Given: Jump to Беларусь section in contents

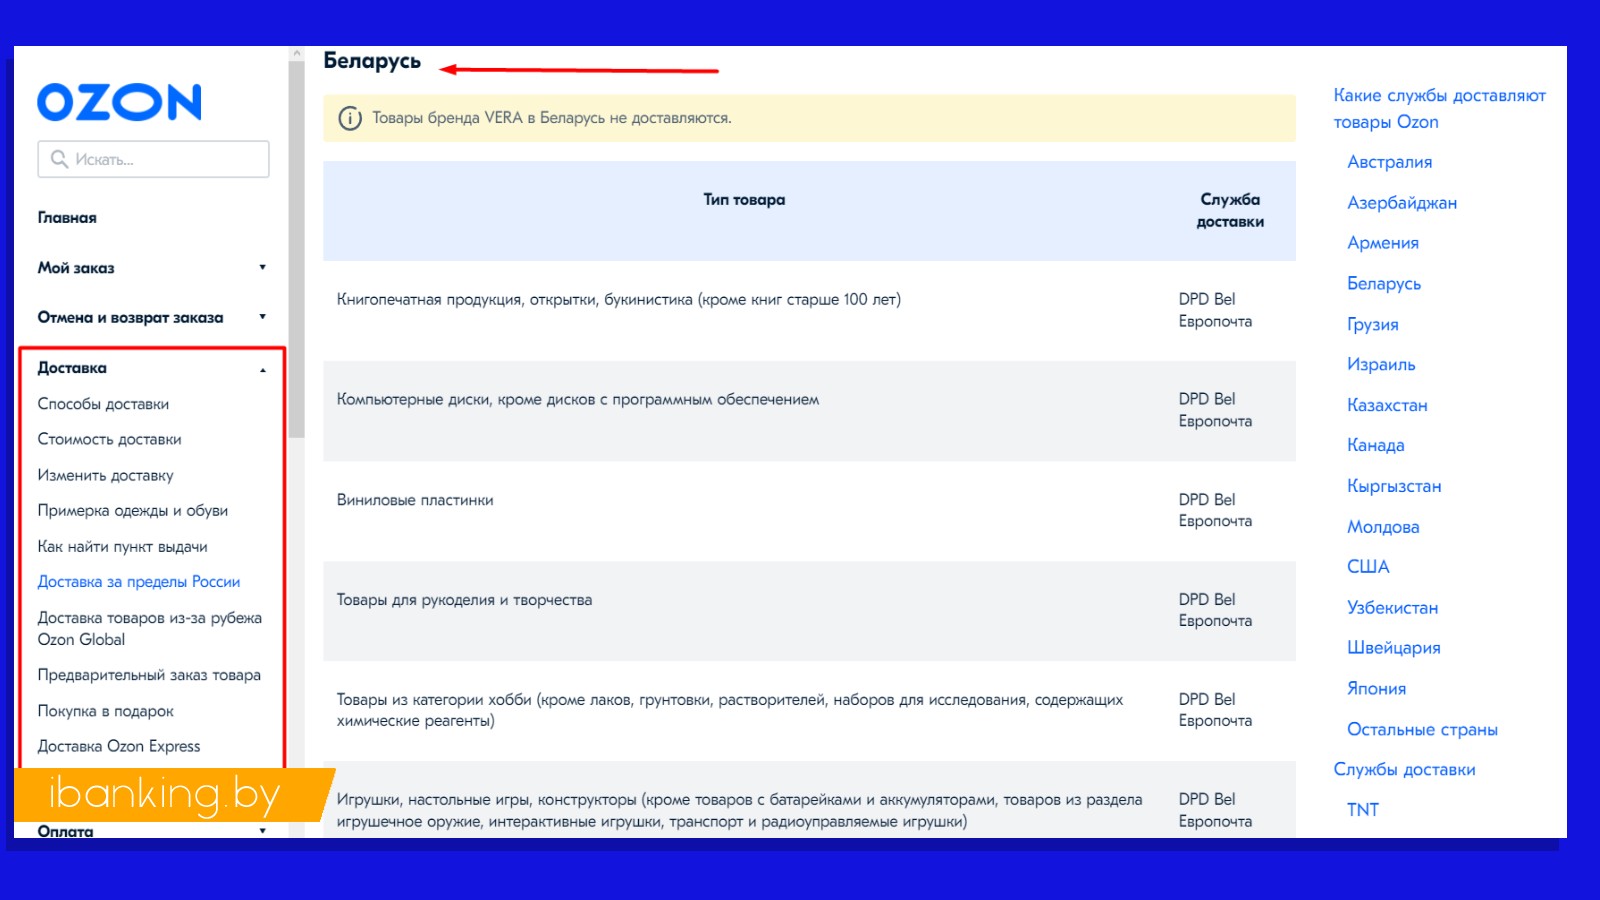Looking at the screenshot, I should tap(1384, 283).
